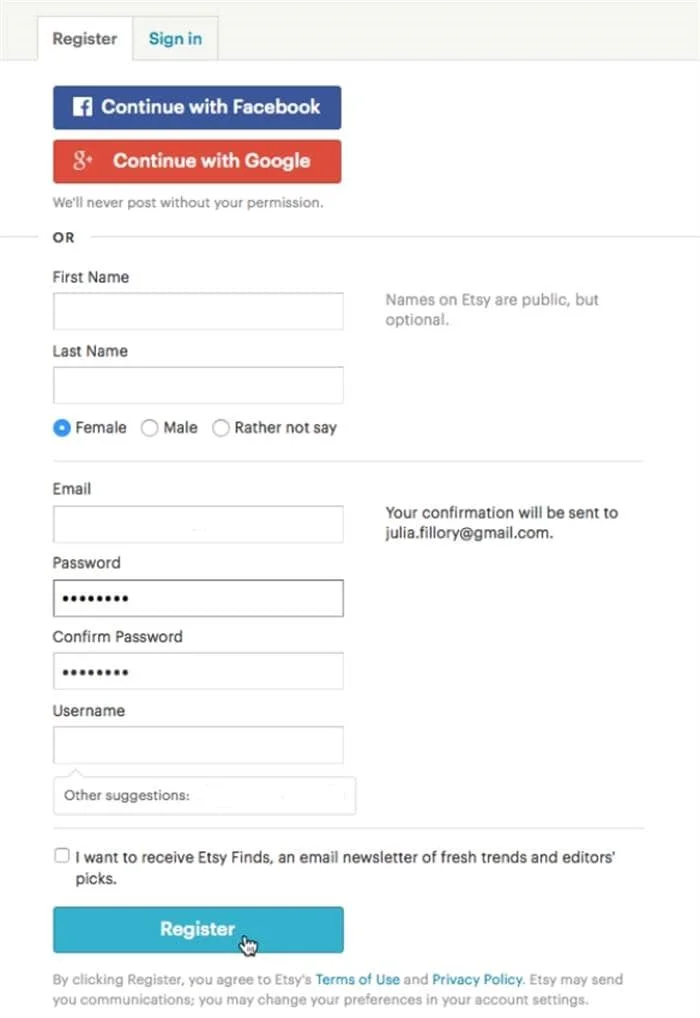Click the Password field
The height and width of the screenshot is (1018, 700).
pos(198,598)
